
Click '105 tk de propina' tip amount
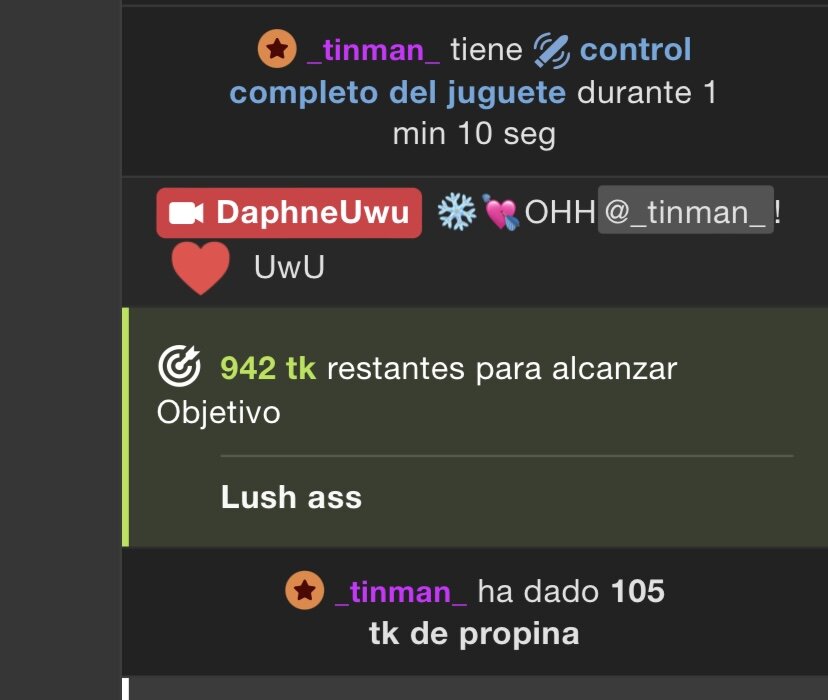click(x=516, y=612)
